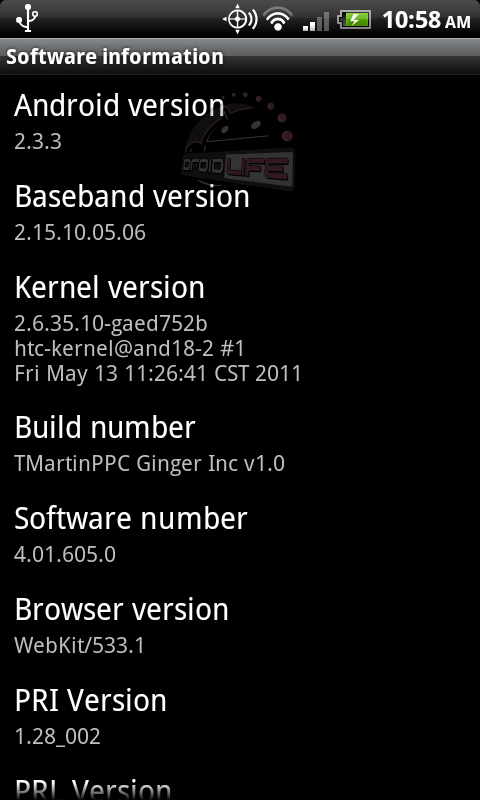Image resolution: width=480 pixels, height=800 pixels.
Task: Tap WebKit/533.1 value
Action: tap(80, 646)
